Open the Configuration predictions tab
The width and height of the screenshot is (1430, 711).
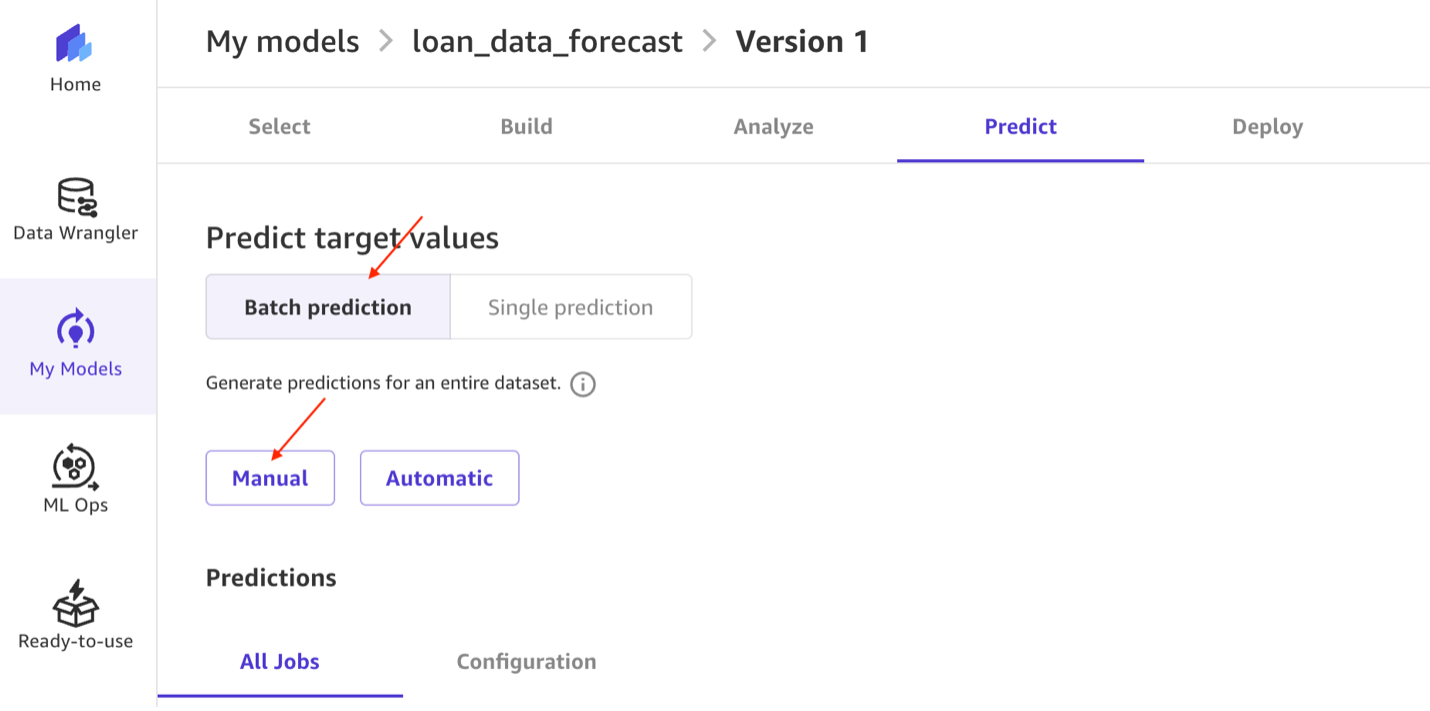[x=526, y=662]
